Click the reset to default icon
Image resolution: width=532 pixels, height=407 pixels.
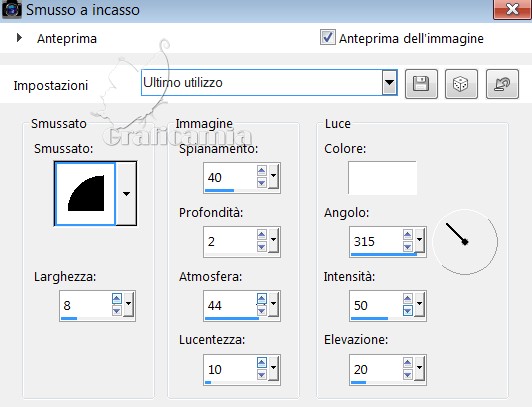click(x=502, y=84)
